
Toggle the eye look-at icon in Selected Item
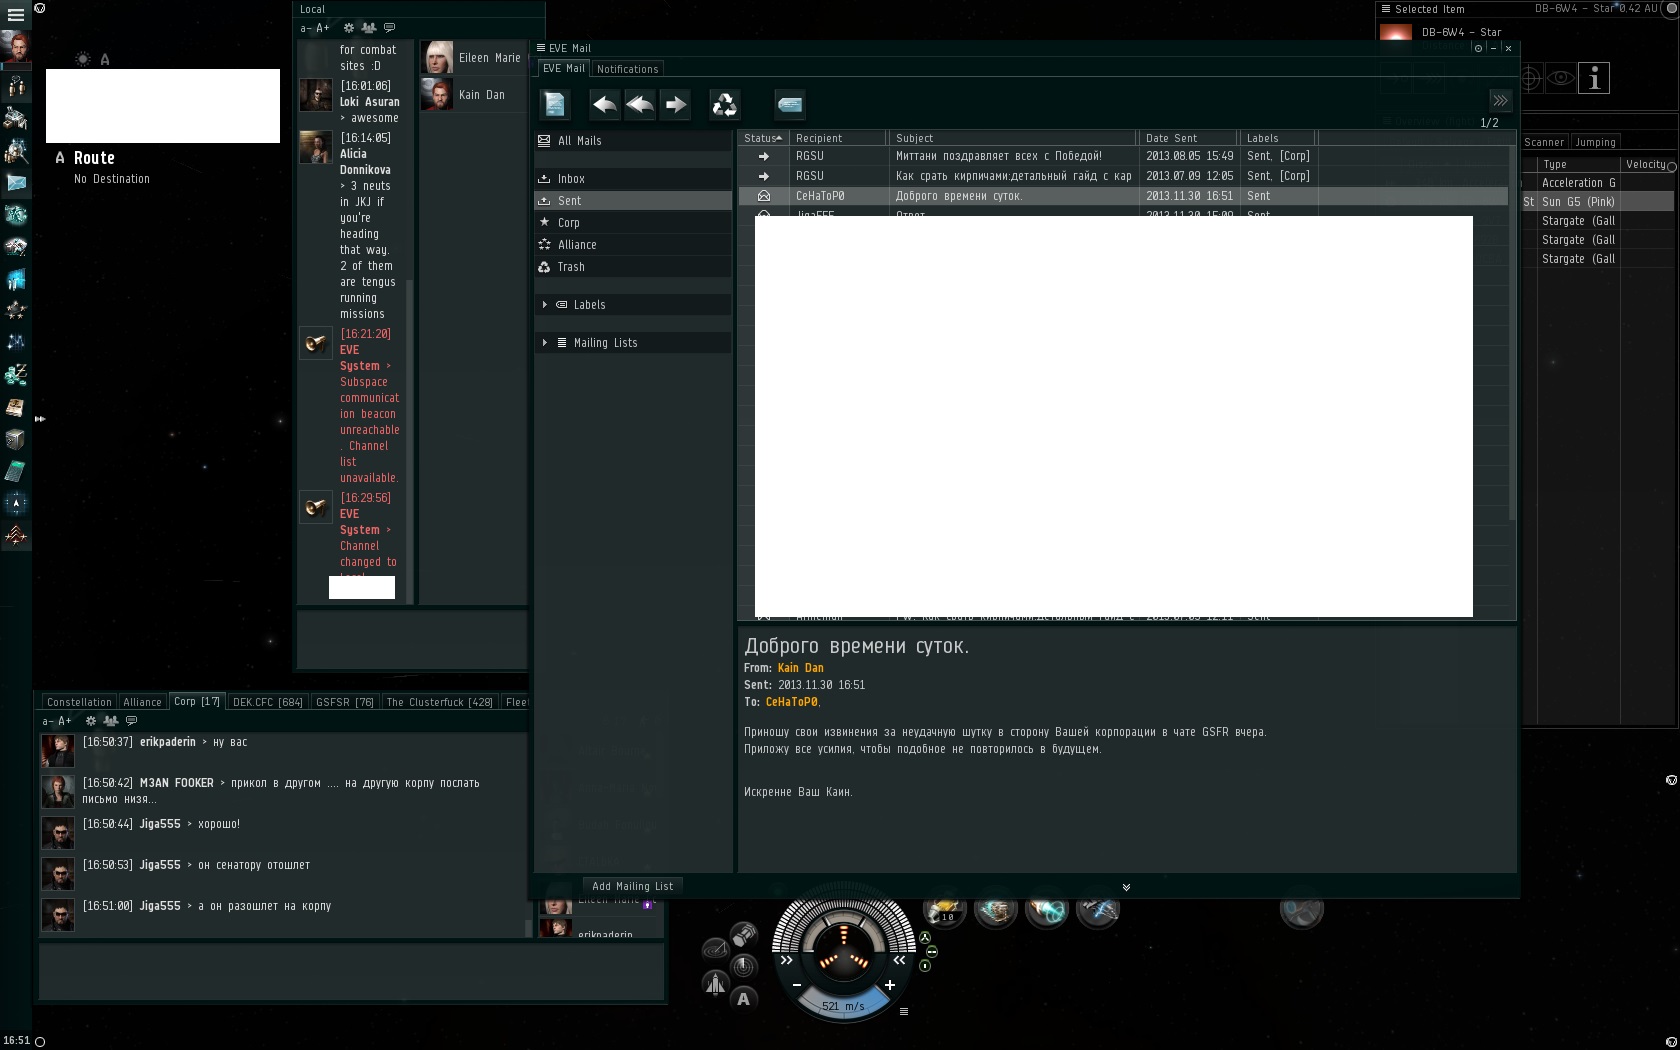(1560, 78)
